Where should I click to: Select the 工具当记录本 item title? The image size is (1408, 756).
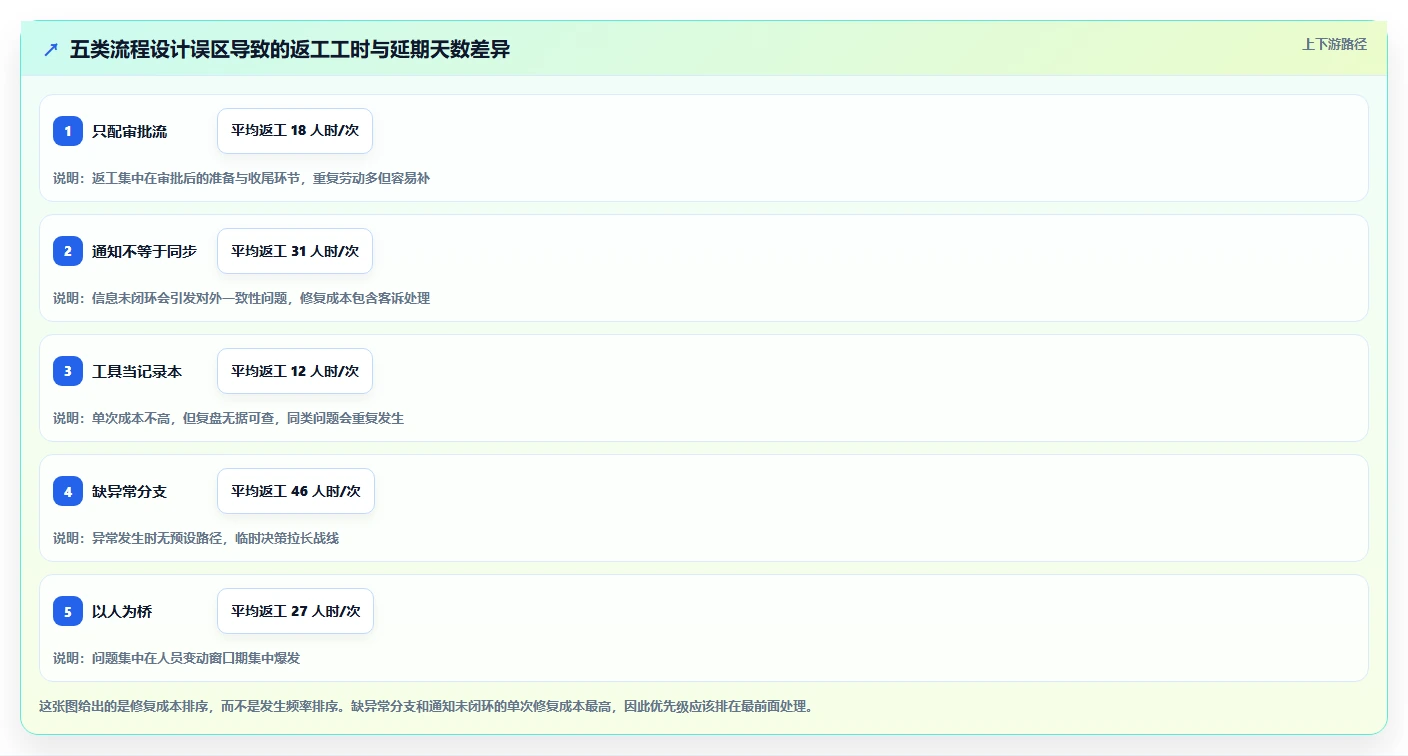click(x=137, y=371)
